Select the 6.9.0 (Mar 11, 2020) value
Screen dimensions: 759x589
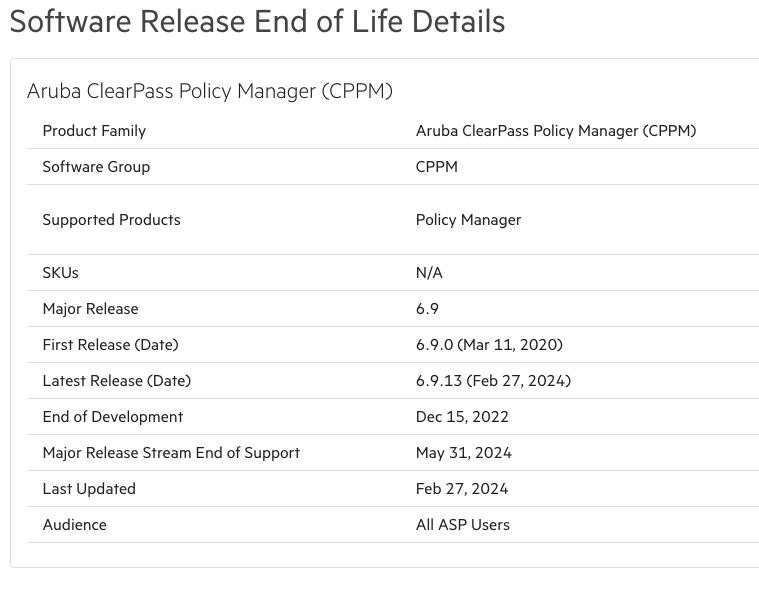point(489,345)
